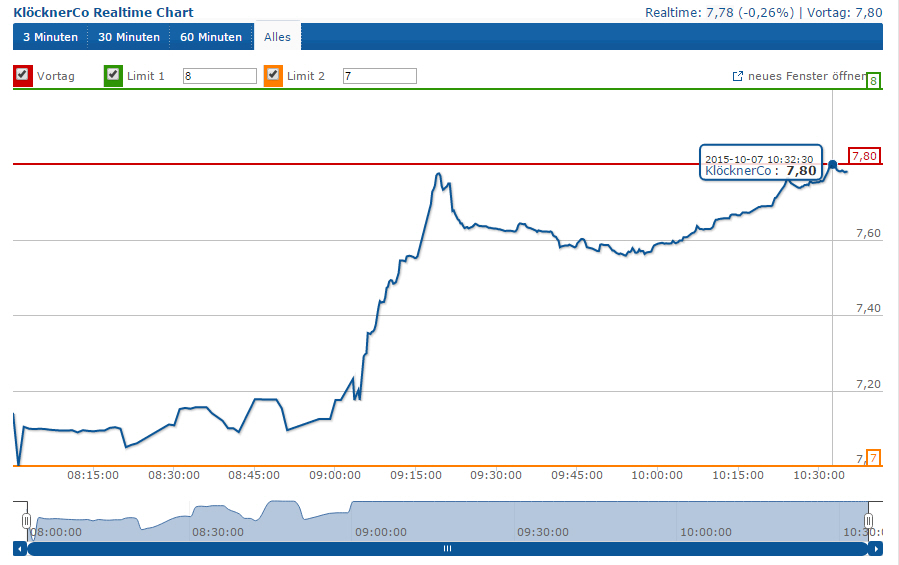Click the 10:00:00 time axis label on main chart
The image size is (899, 565).
657,475
